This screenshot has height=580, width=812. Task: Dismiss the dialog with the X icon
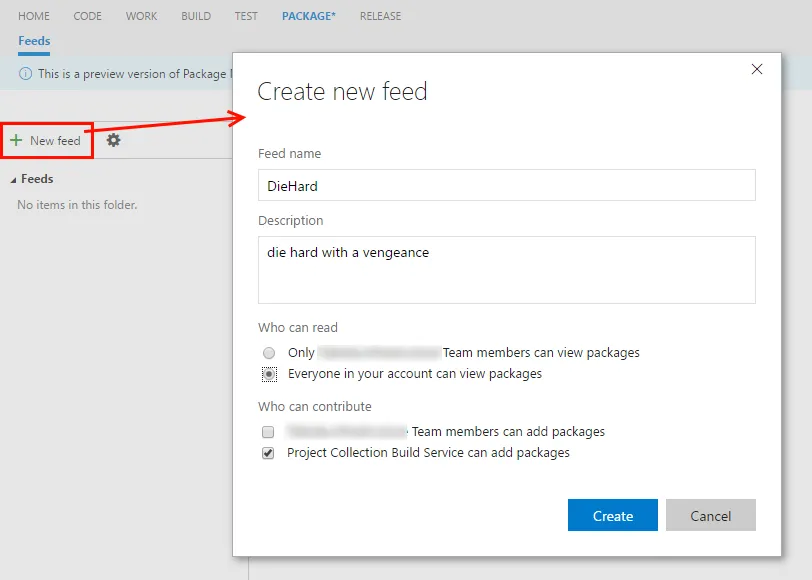pyautogui.click(x=757, y=69)
